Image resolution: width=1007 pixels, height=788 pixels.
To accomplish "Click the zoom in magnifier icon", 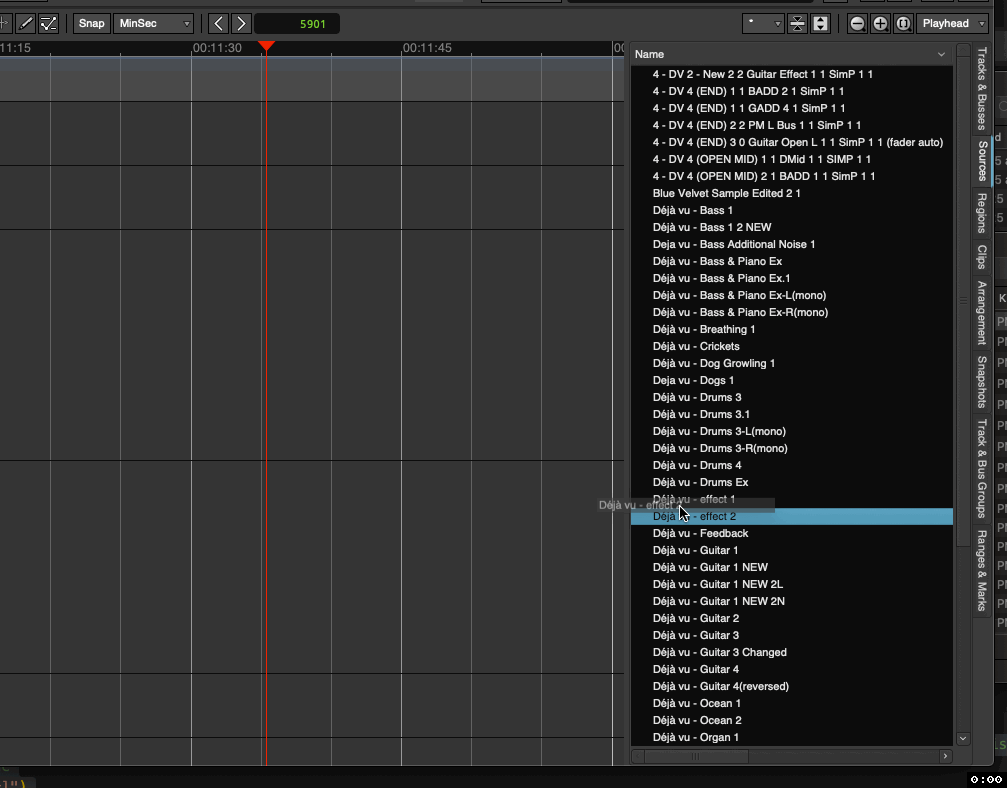I will click(880, 23).
